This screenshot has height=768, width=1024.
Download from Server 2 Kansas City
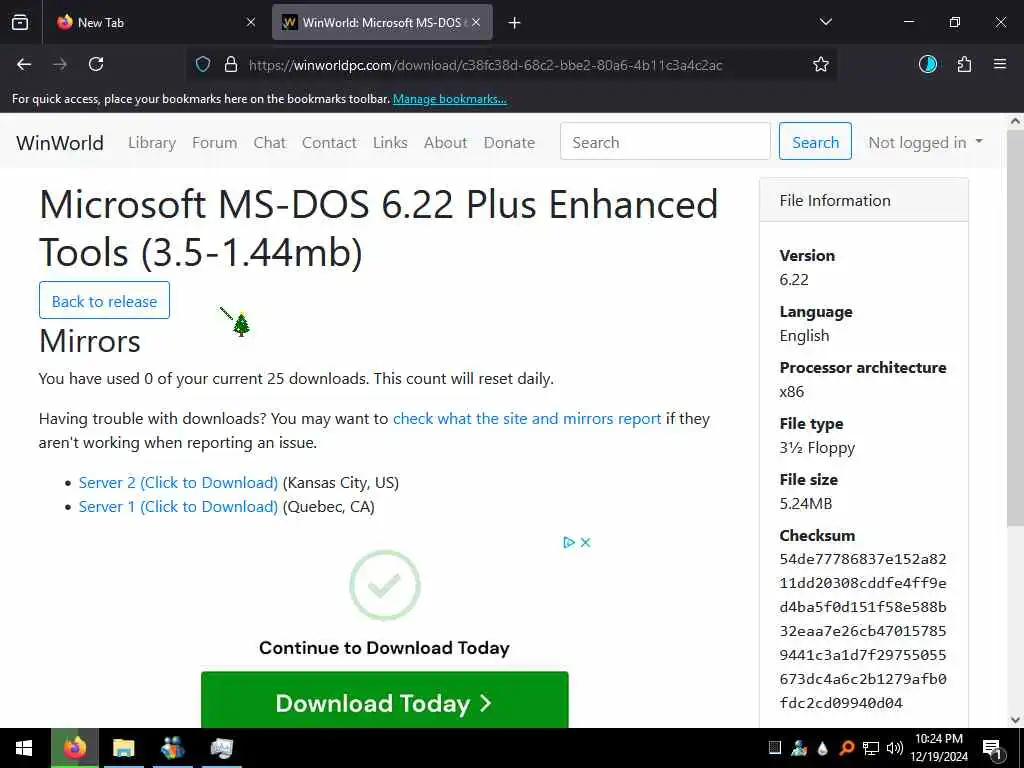pyautogui.click(x=178, y=483)
